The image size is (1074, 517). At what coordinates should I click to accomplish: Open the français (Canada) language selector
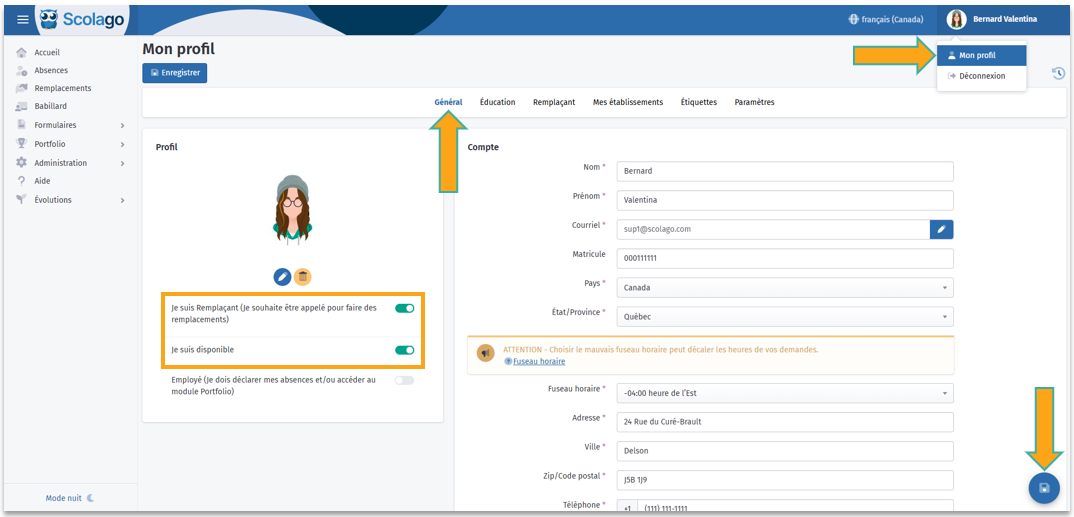pos(886,19)
